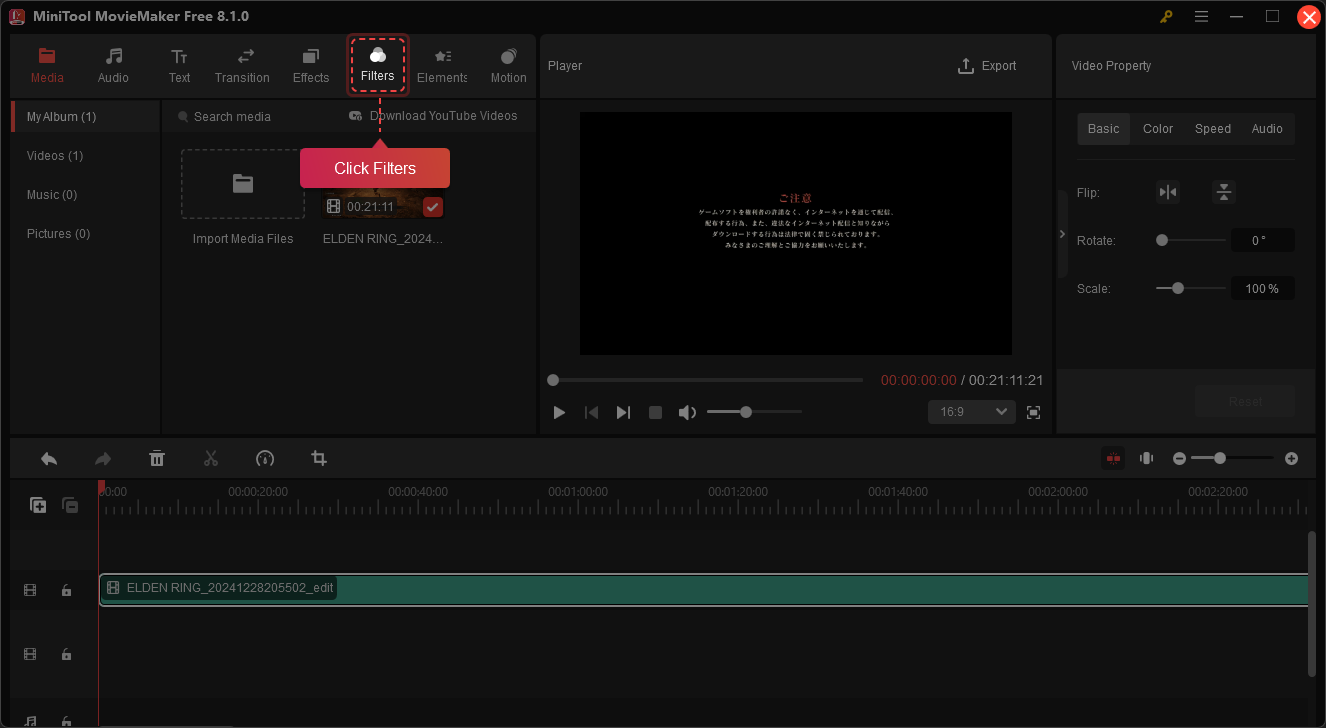Split clip with scissors icon
The height and width of the screenshot is (728, 1326).
211,458
